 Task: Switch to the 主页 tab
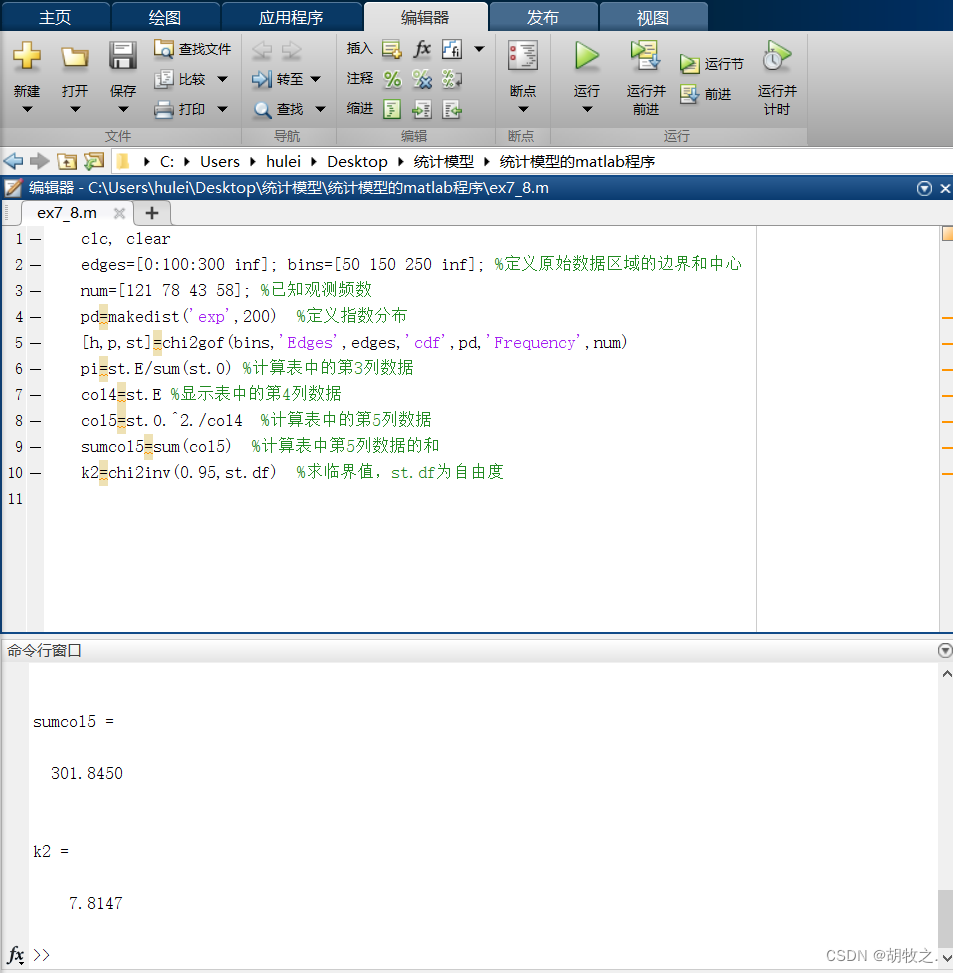pyautogui.click(x=55, y=17)
